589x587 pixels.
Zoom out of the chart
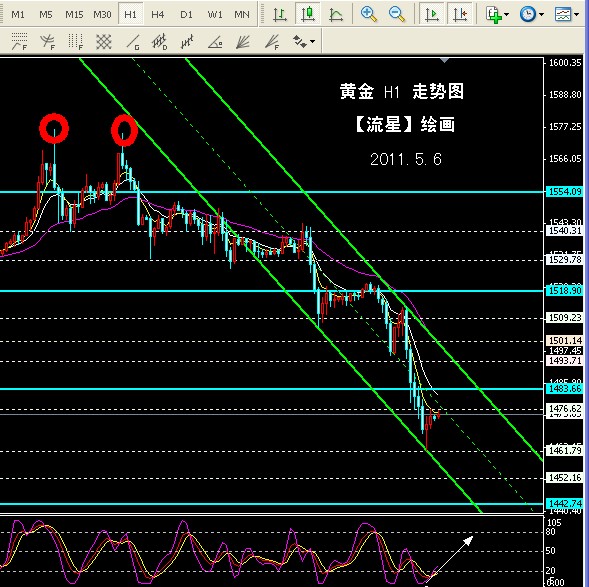tap(397, 14)
